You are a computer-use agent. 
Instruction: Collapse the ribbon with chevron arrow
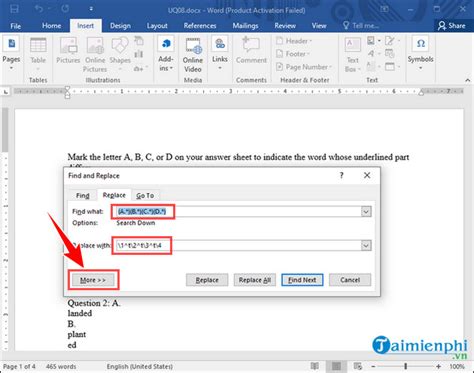coord(467,80)
